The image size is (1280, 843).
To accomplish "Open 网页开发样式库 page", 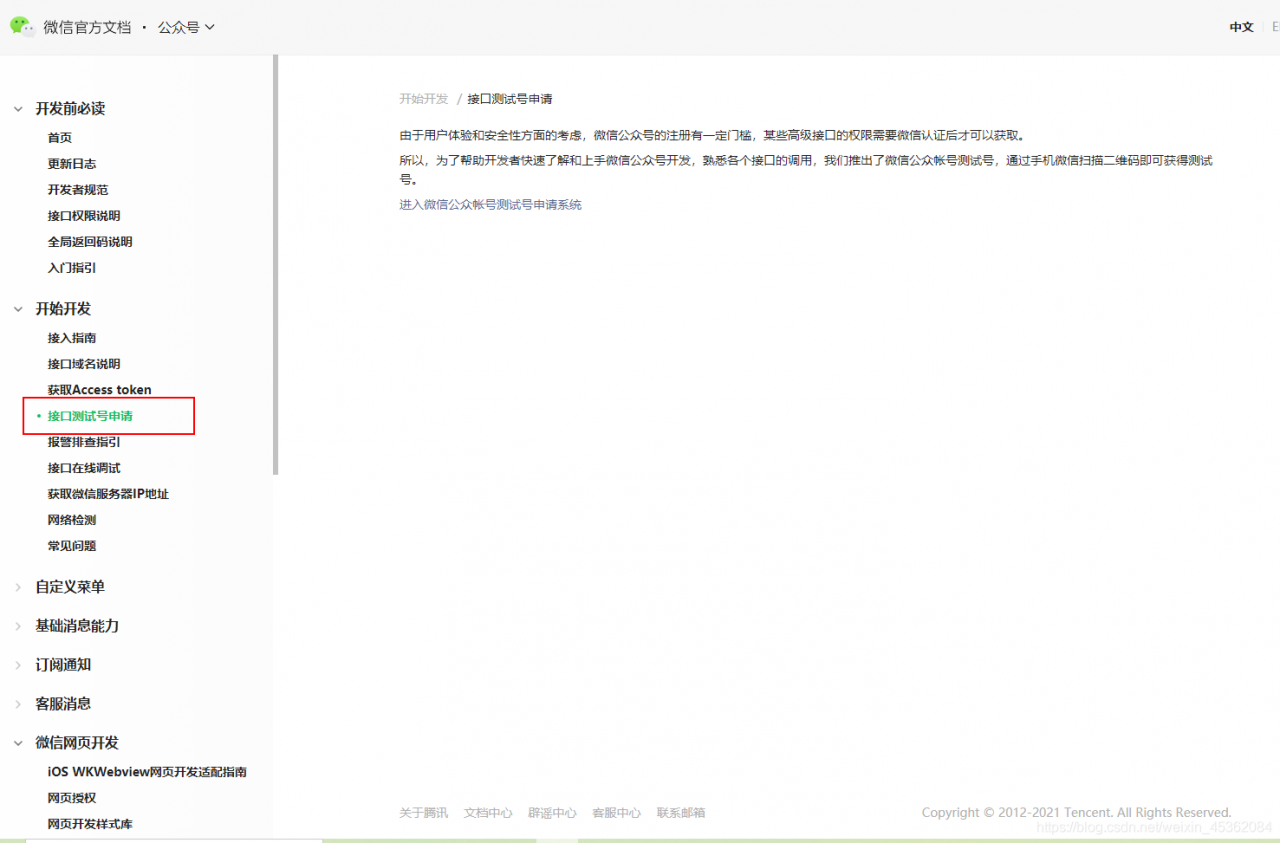I will point(90,824).
